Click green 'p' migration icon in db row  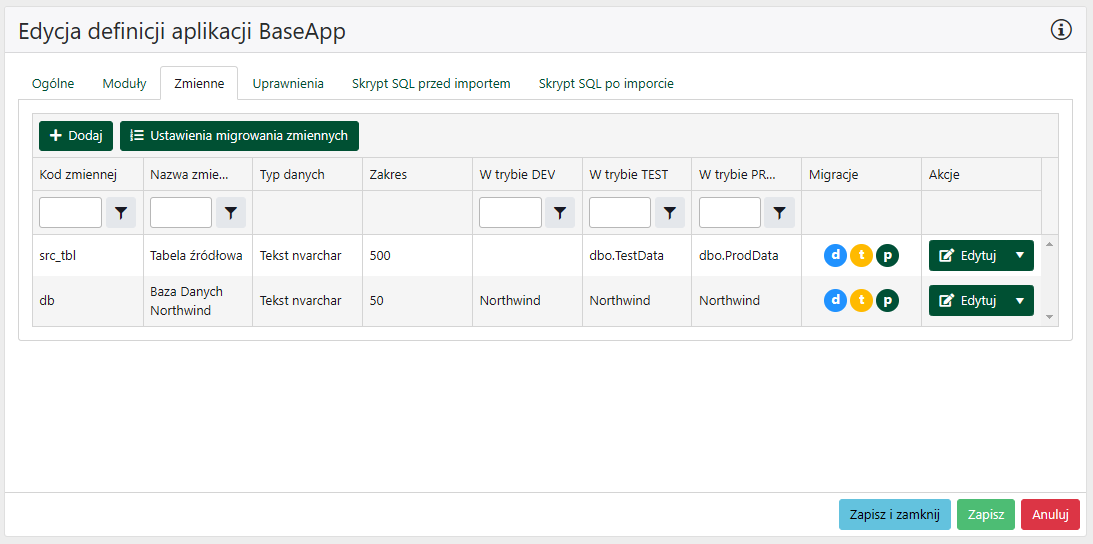887,301
